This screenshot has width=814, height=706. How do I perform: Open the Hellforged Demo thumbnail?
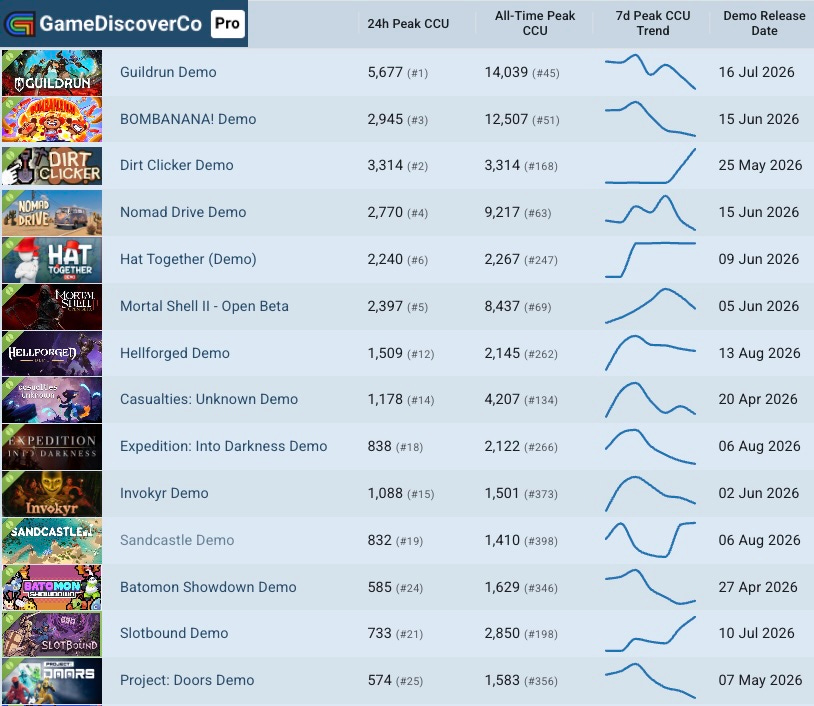(52, 354)
